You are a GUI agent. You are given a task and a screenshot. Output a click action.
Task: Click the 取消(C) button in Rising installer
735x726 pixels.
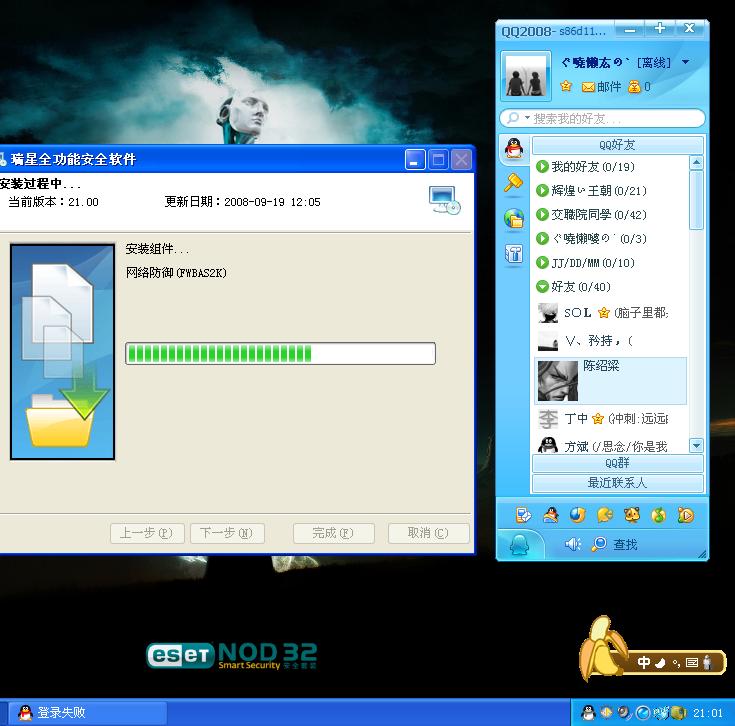428,533
